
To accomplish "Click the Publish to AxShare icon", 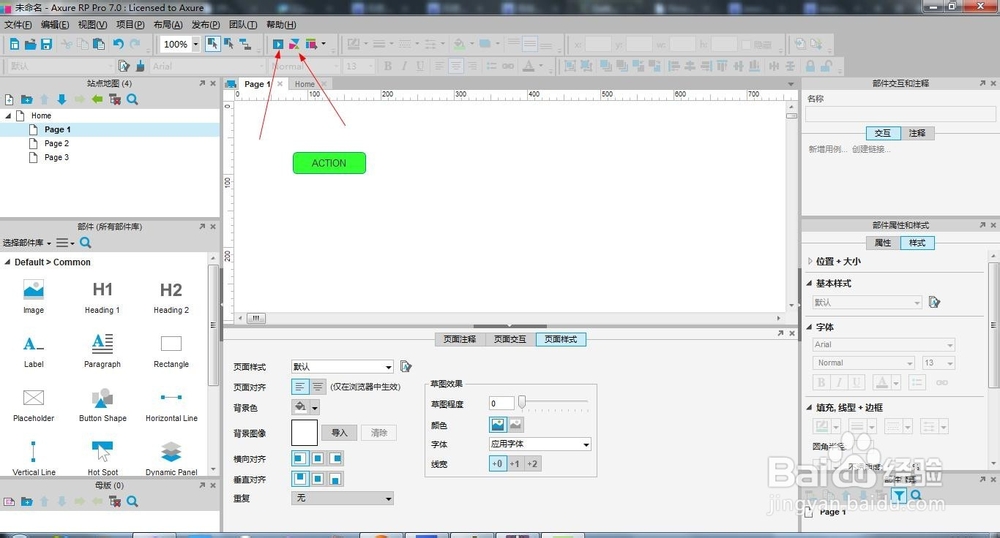I will click(294, 44).
